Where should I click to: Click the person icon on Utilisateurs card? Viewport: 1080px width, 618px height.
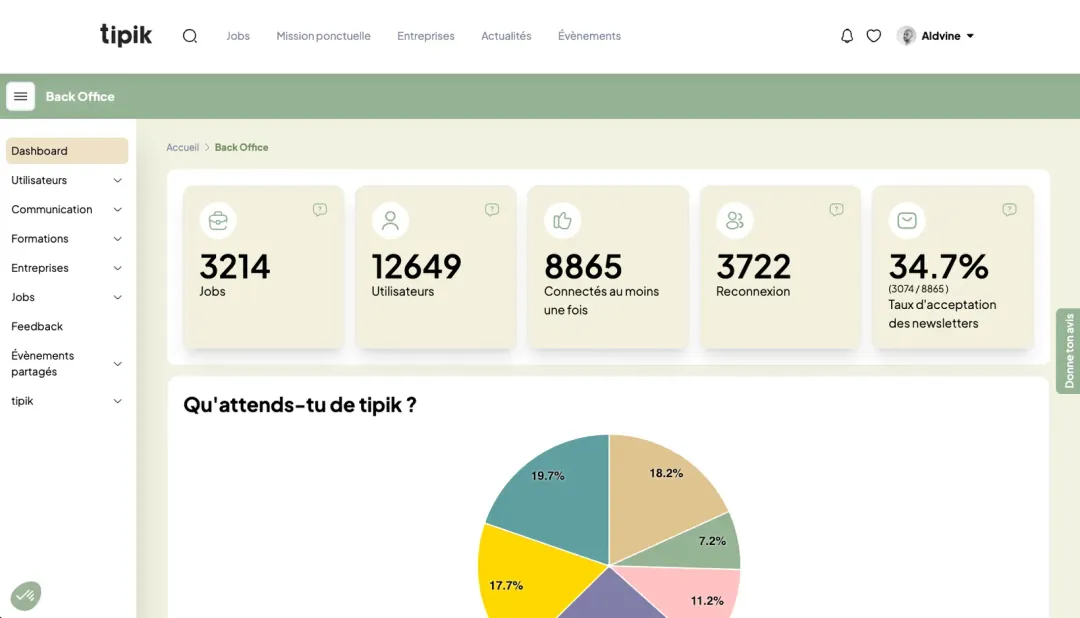pyautogui.click(x=391, y=220)
